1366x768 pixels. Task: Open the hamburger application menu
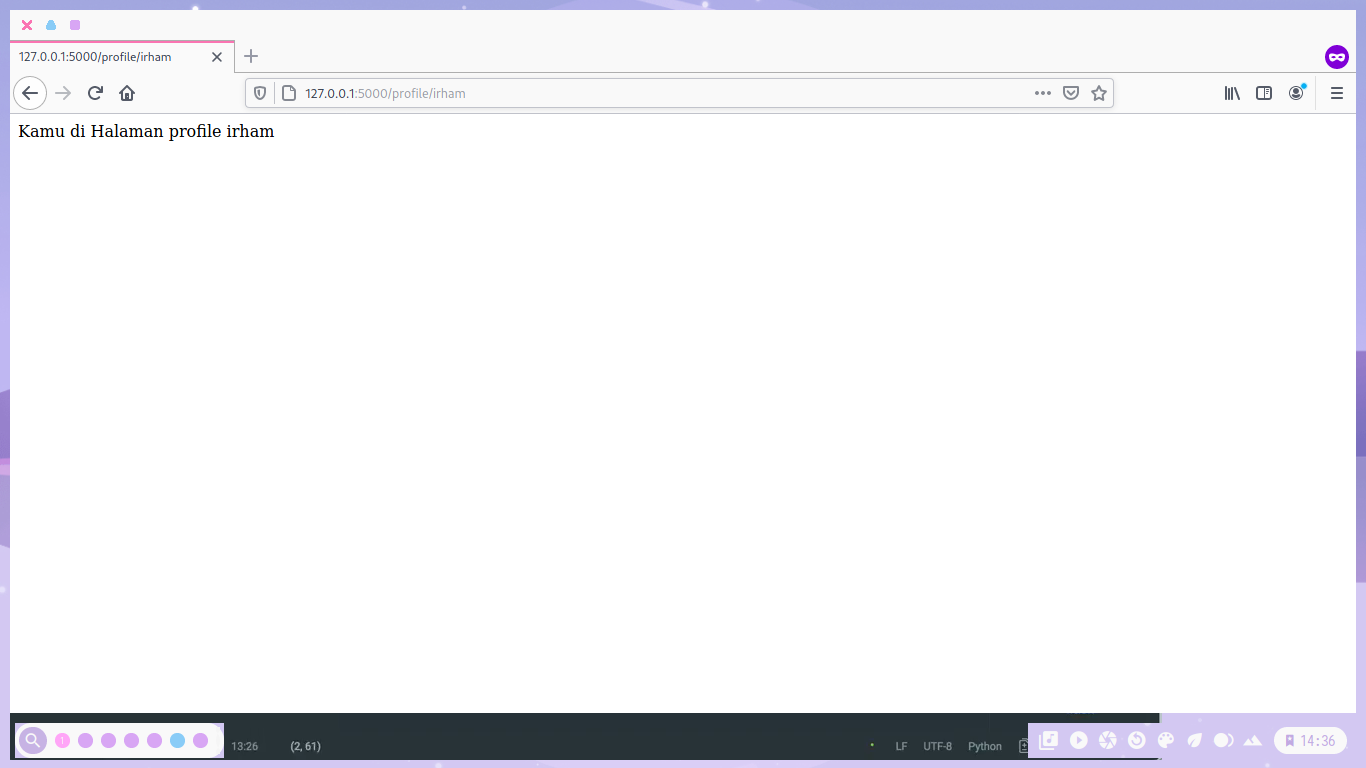(1336, 93)
